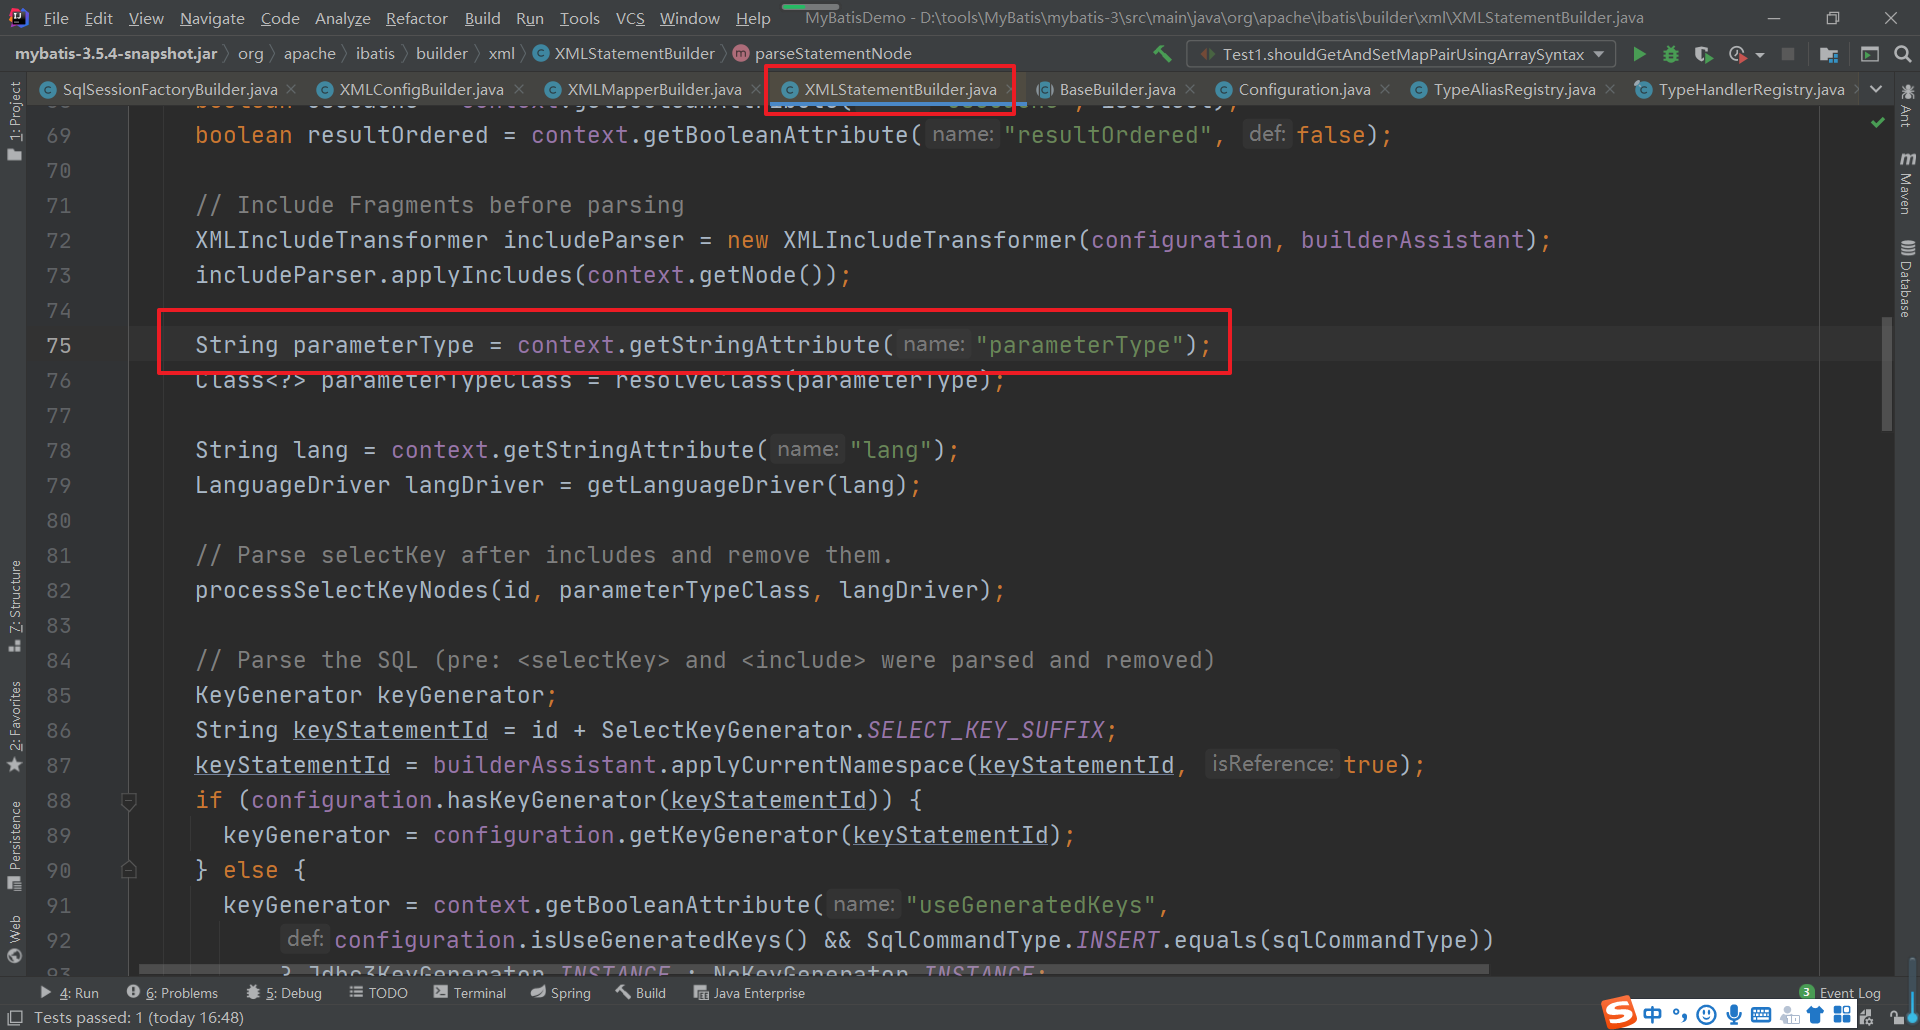Click the apache breadcrumb segment
The image size is (1920, 1030).
tap(309, 53)
